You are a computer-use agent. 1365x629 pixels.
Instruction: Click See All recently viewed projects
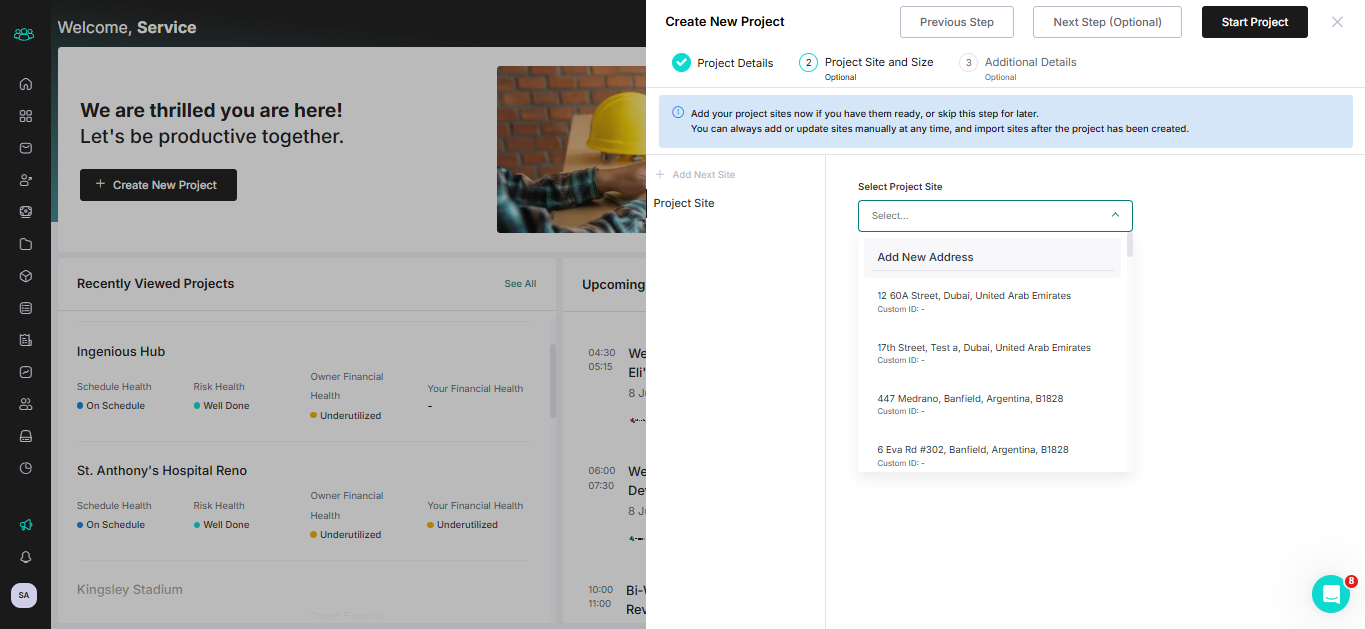[520, 284]
